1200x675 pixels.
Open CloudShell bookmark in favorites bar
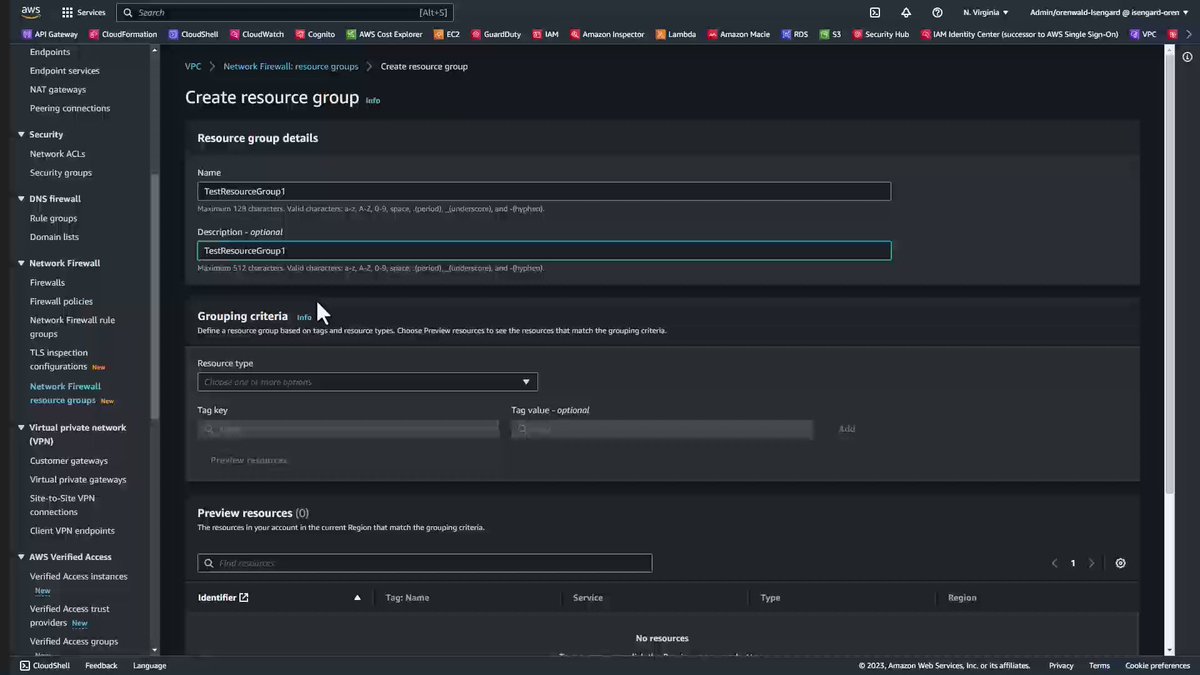(193, 34)
